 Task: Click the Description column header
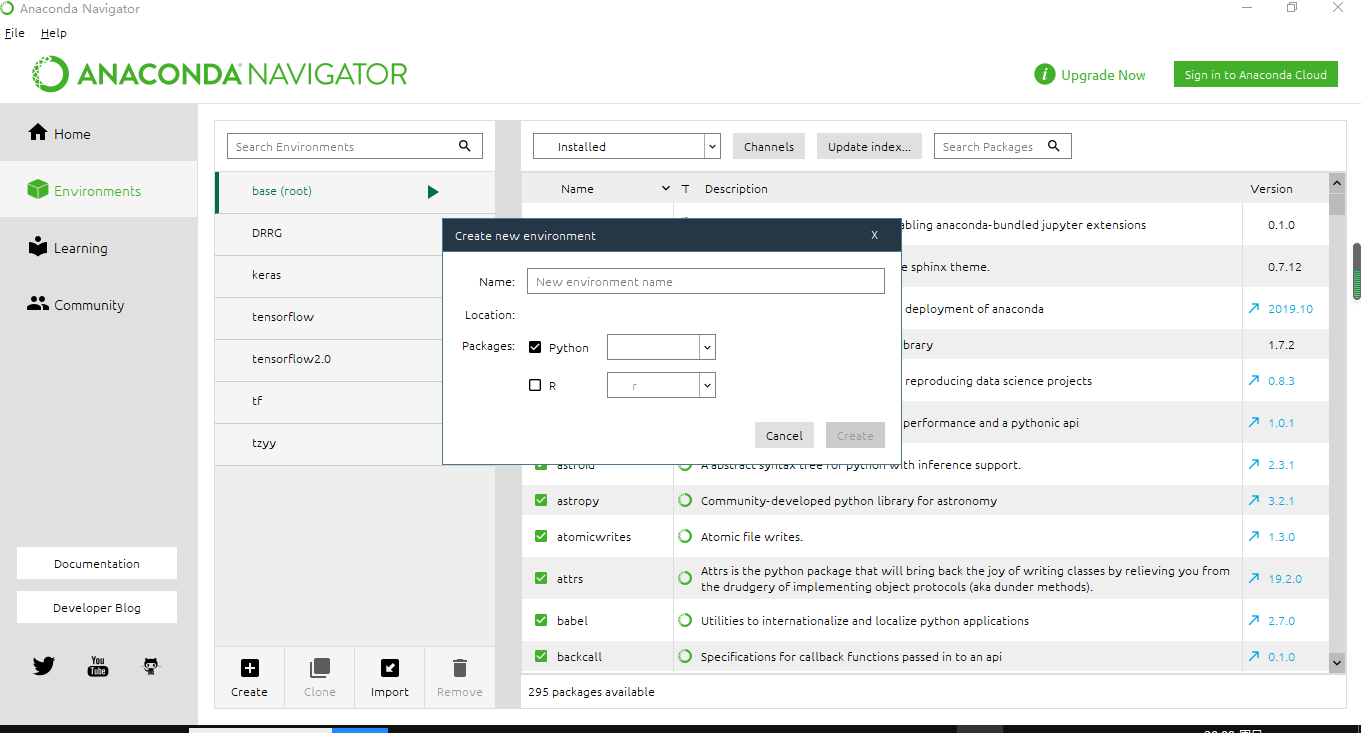736,189
